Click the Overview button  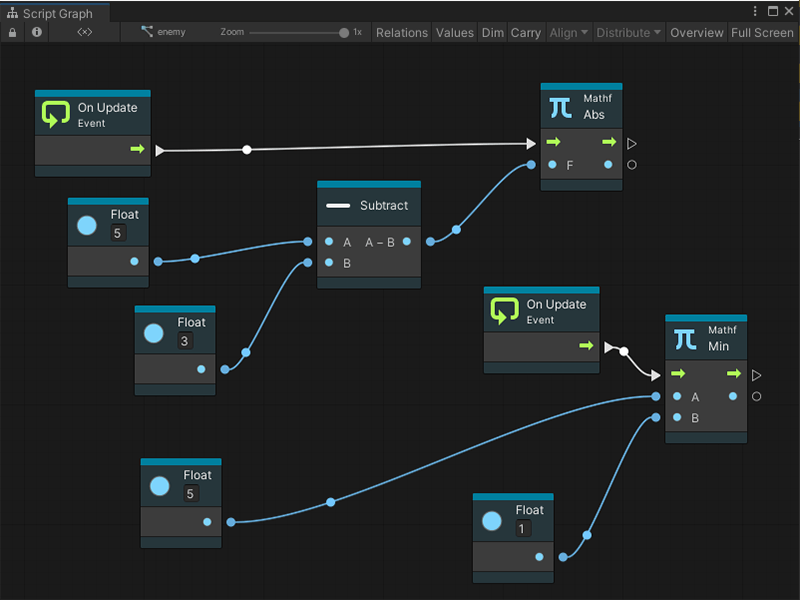tap(696, 32)
